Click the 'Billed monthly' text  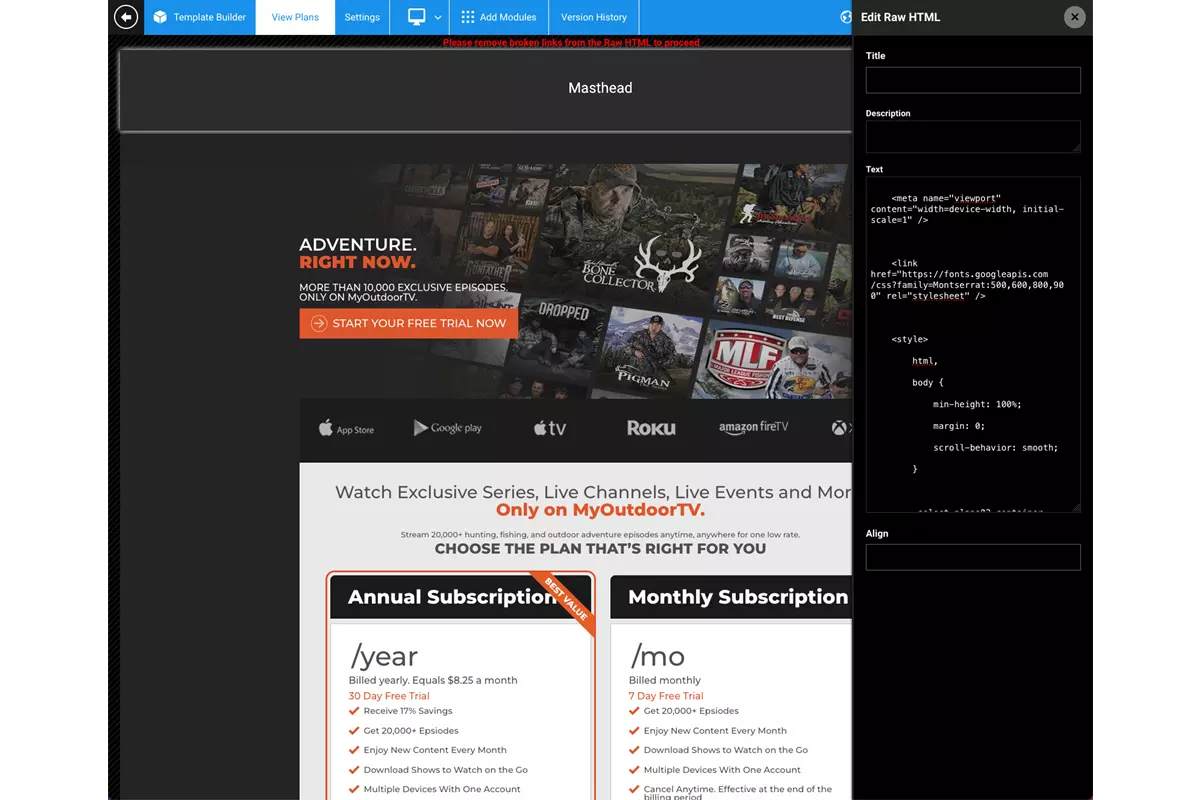point(665,680)
